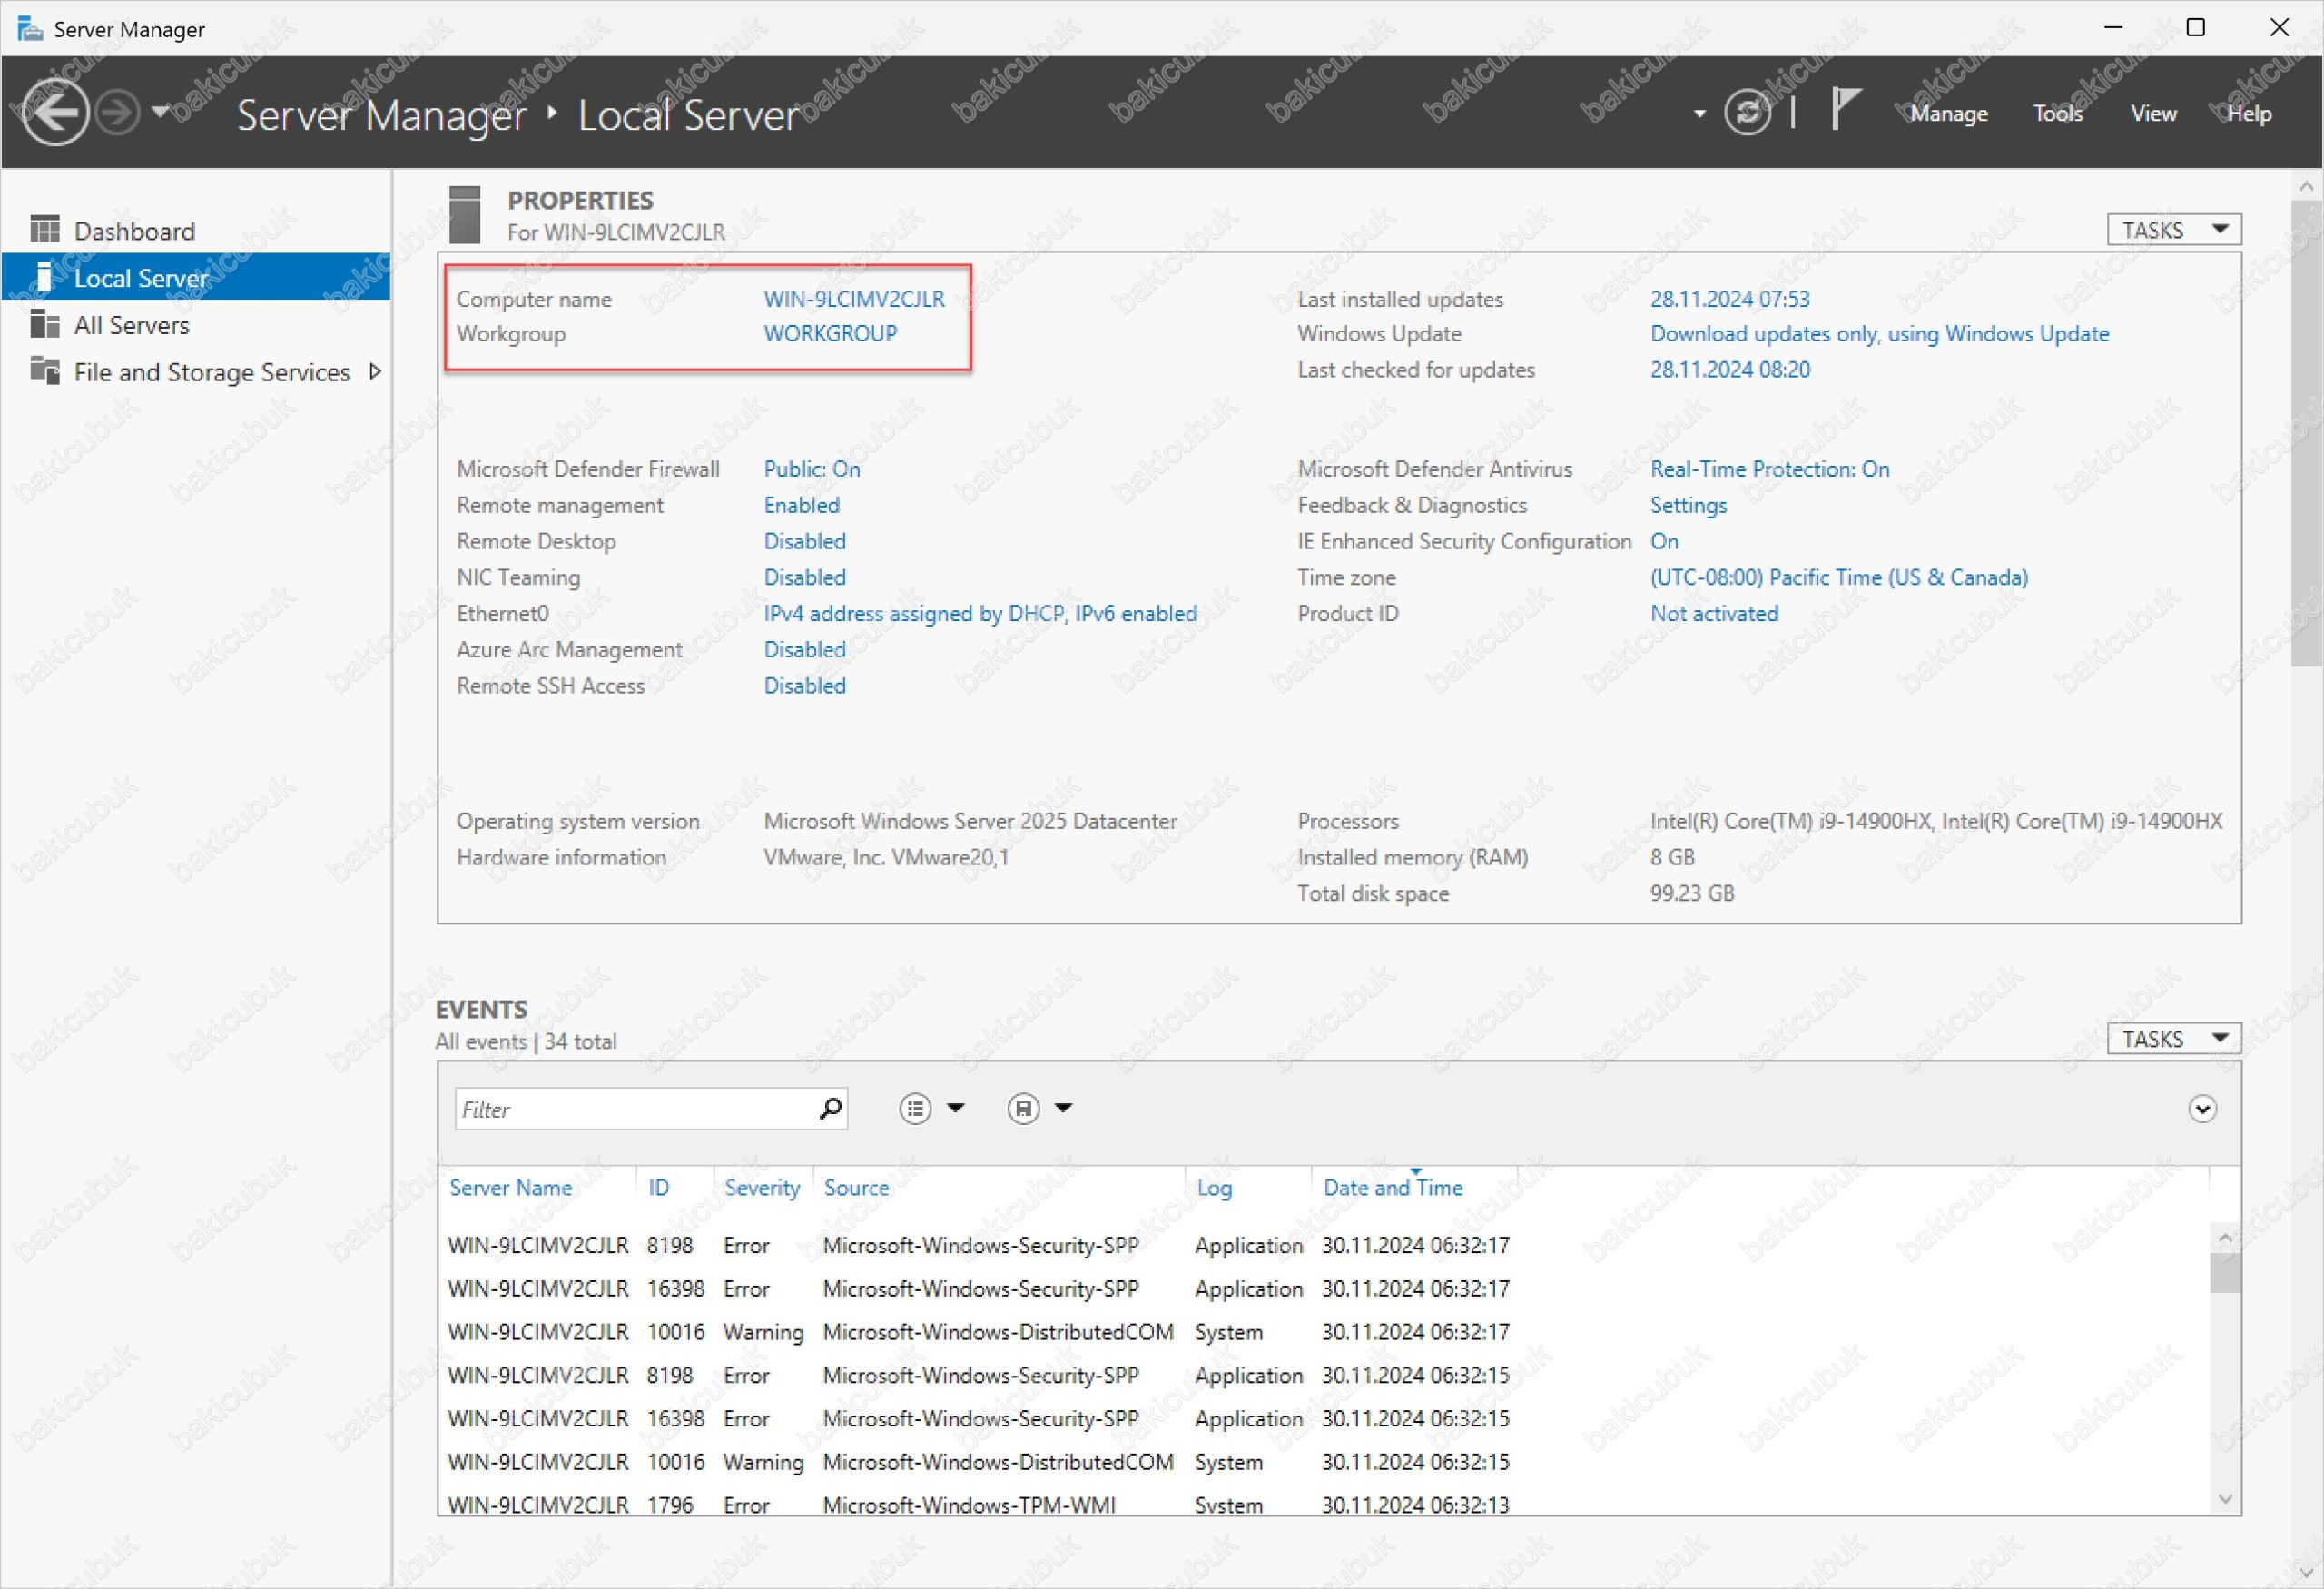Select Local Server in the sidebar

pos(196,277)
